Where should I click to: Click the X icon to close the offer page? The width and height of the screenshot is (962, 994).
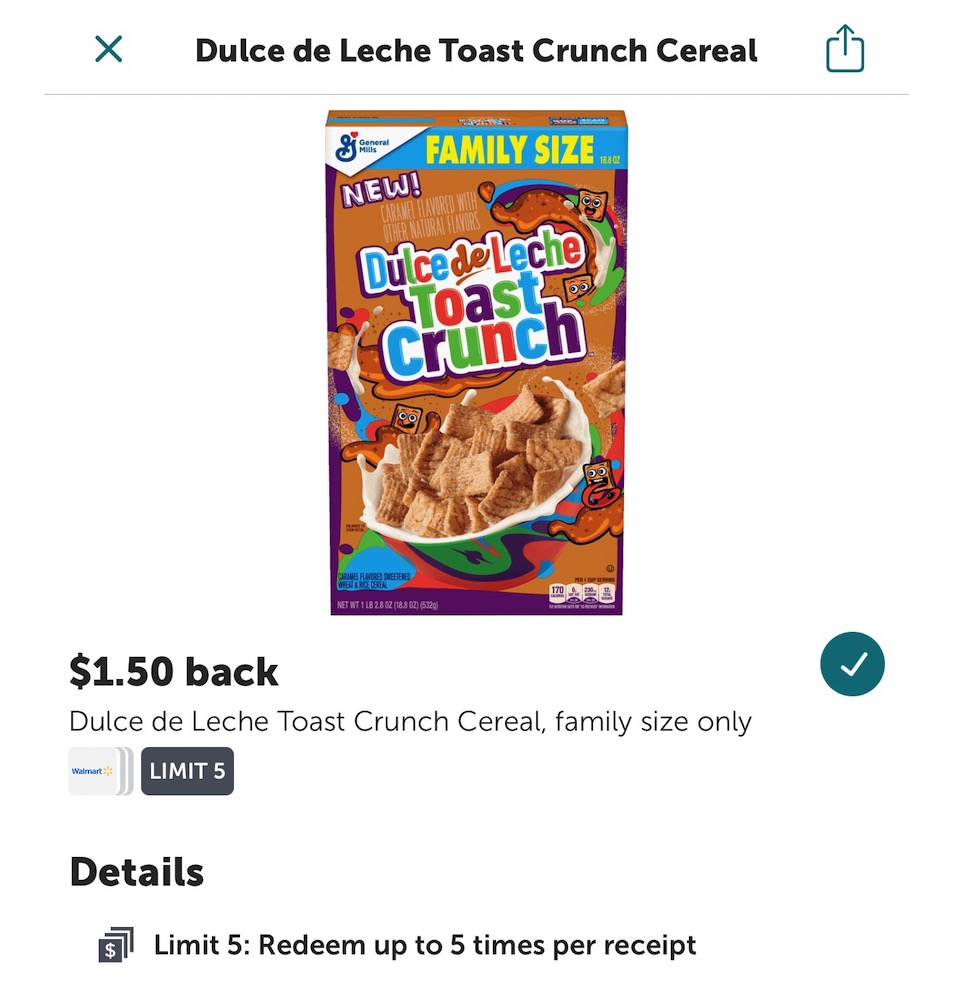[110, 47]
